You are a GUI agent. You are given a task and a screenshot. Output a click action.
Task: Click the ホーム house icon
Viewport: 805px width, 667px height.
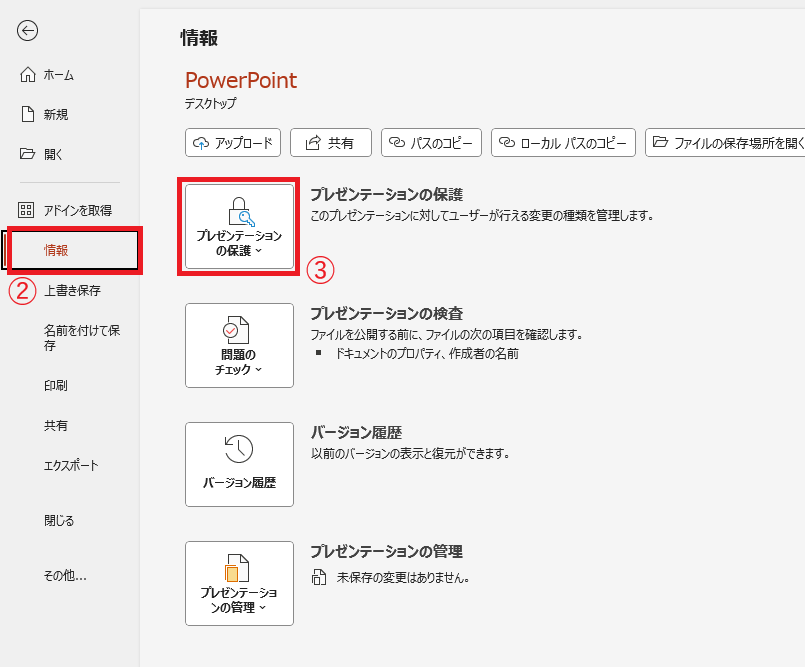click(x=28, y=75)
